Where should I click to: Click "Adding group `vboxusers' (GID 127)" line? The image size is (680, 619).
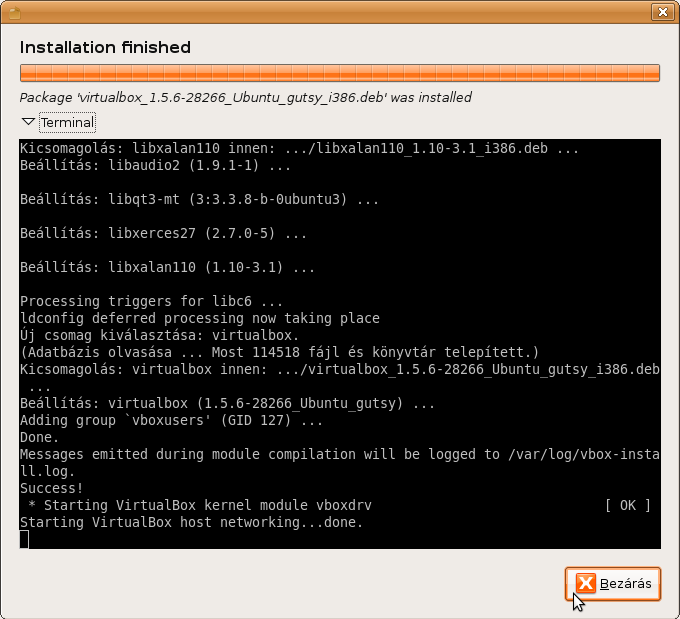point(171,420)
